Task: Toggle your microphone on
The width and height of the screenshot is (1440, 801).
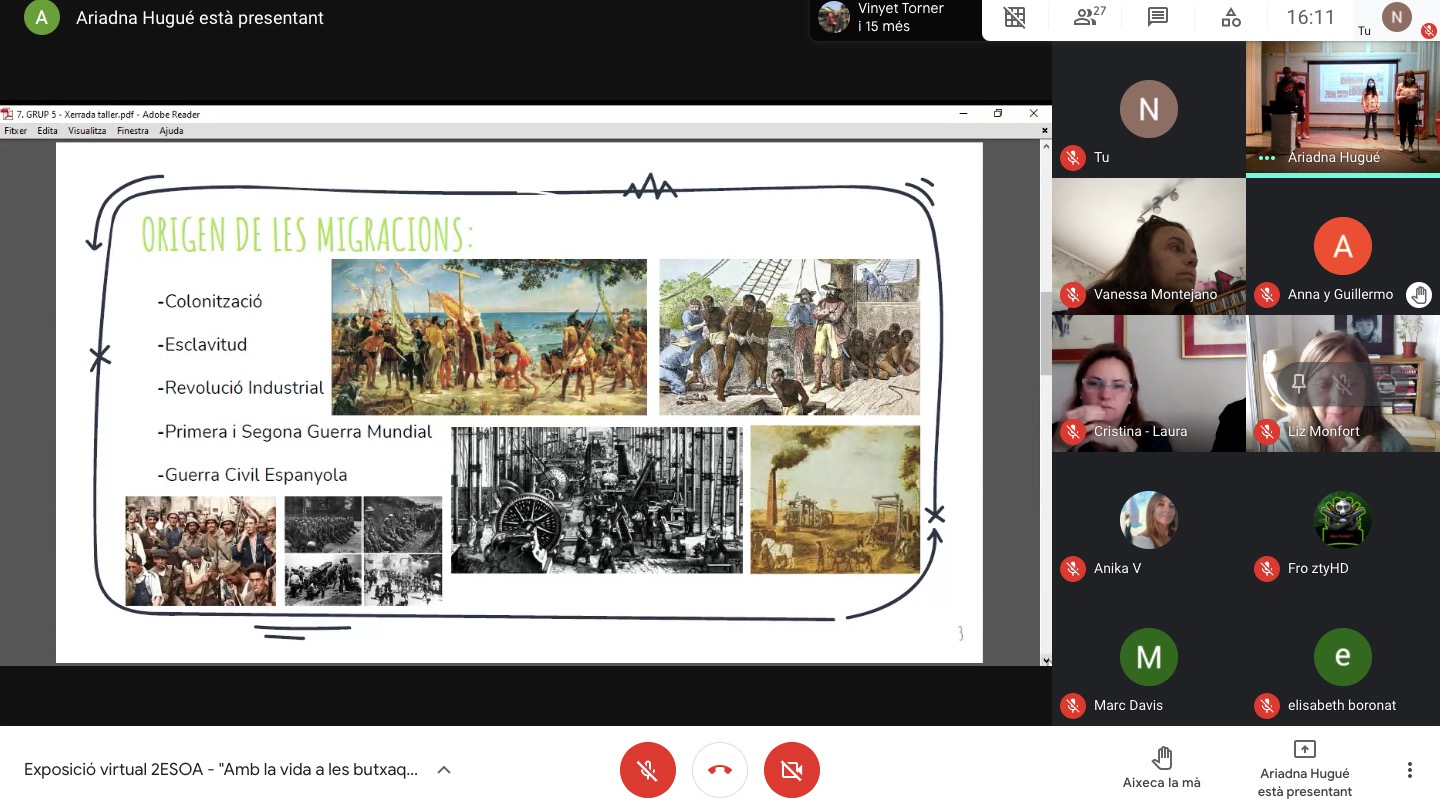Action: point(648,770)
